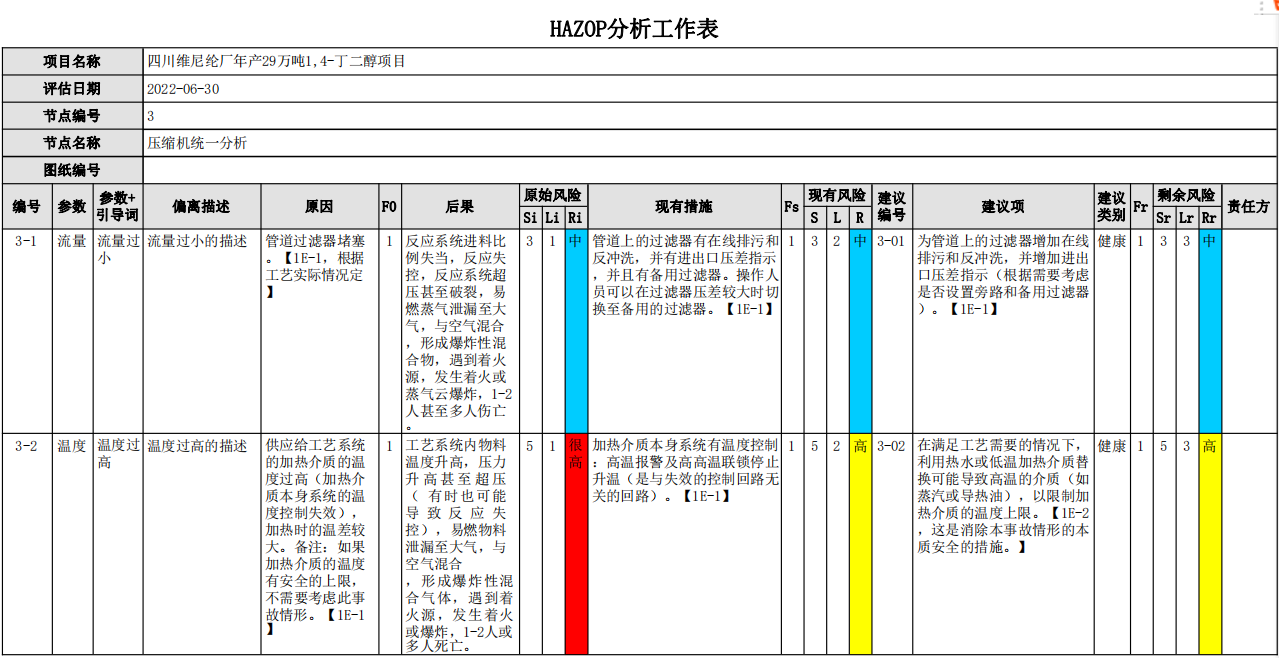Click the 原因 column header
The height and width of the screenshot is (658, 1279).
pos(320,206)
